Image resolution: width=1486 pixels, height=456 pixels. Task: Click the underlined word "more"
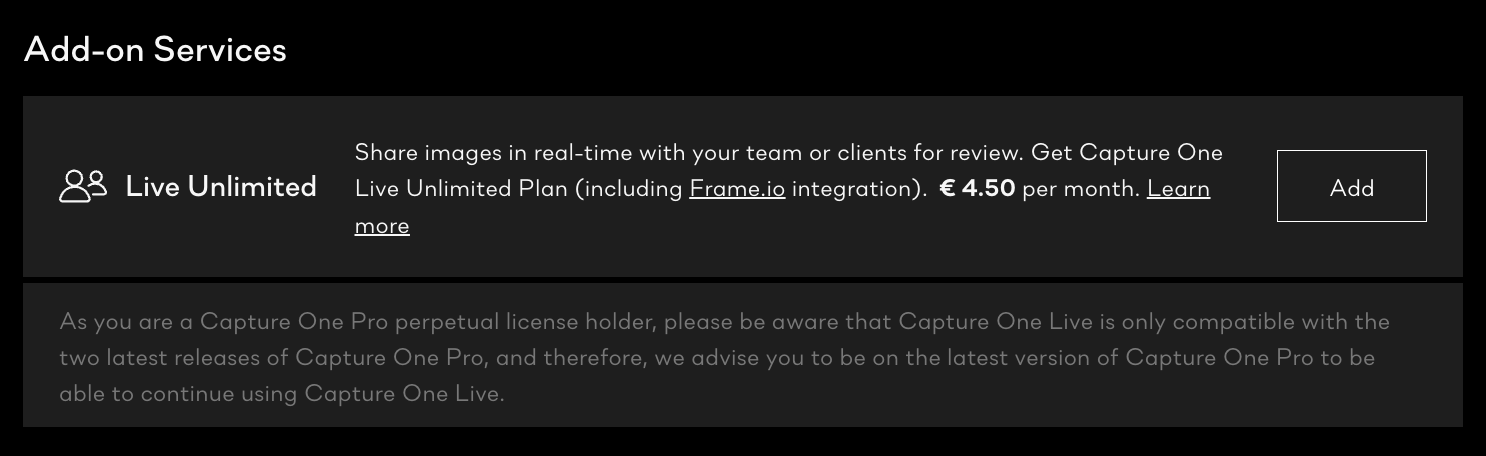coord(382,226)
